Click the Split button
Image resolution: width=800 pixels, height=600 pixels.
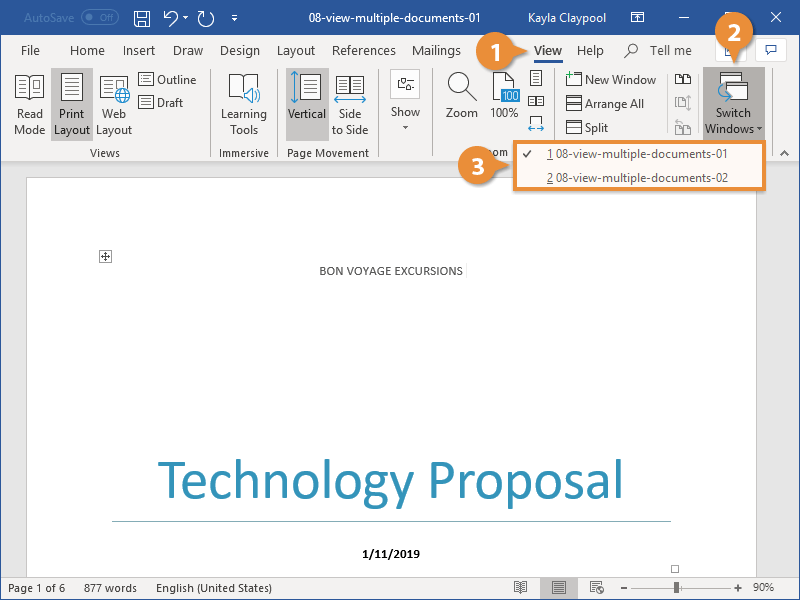588,128
